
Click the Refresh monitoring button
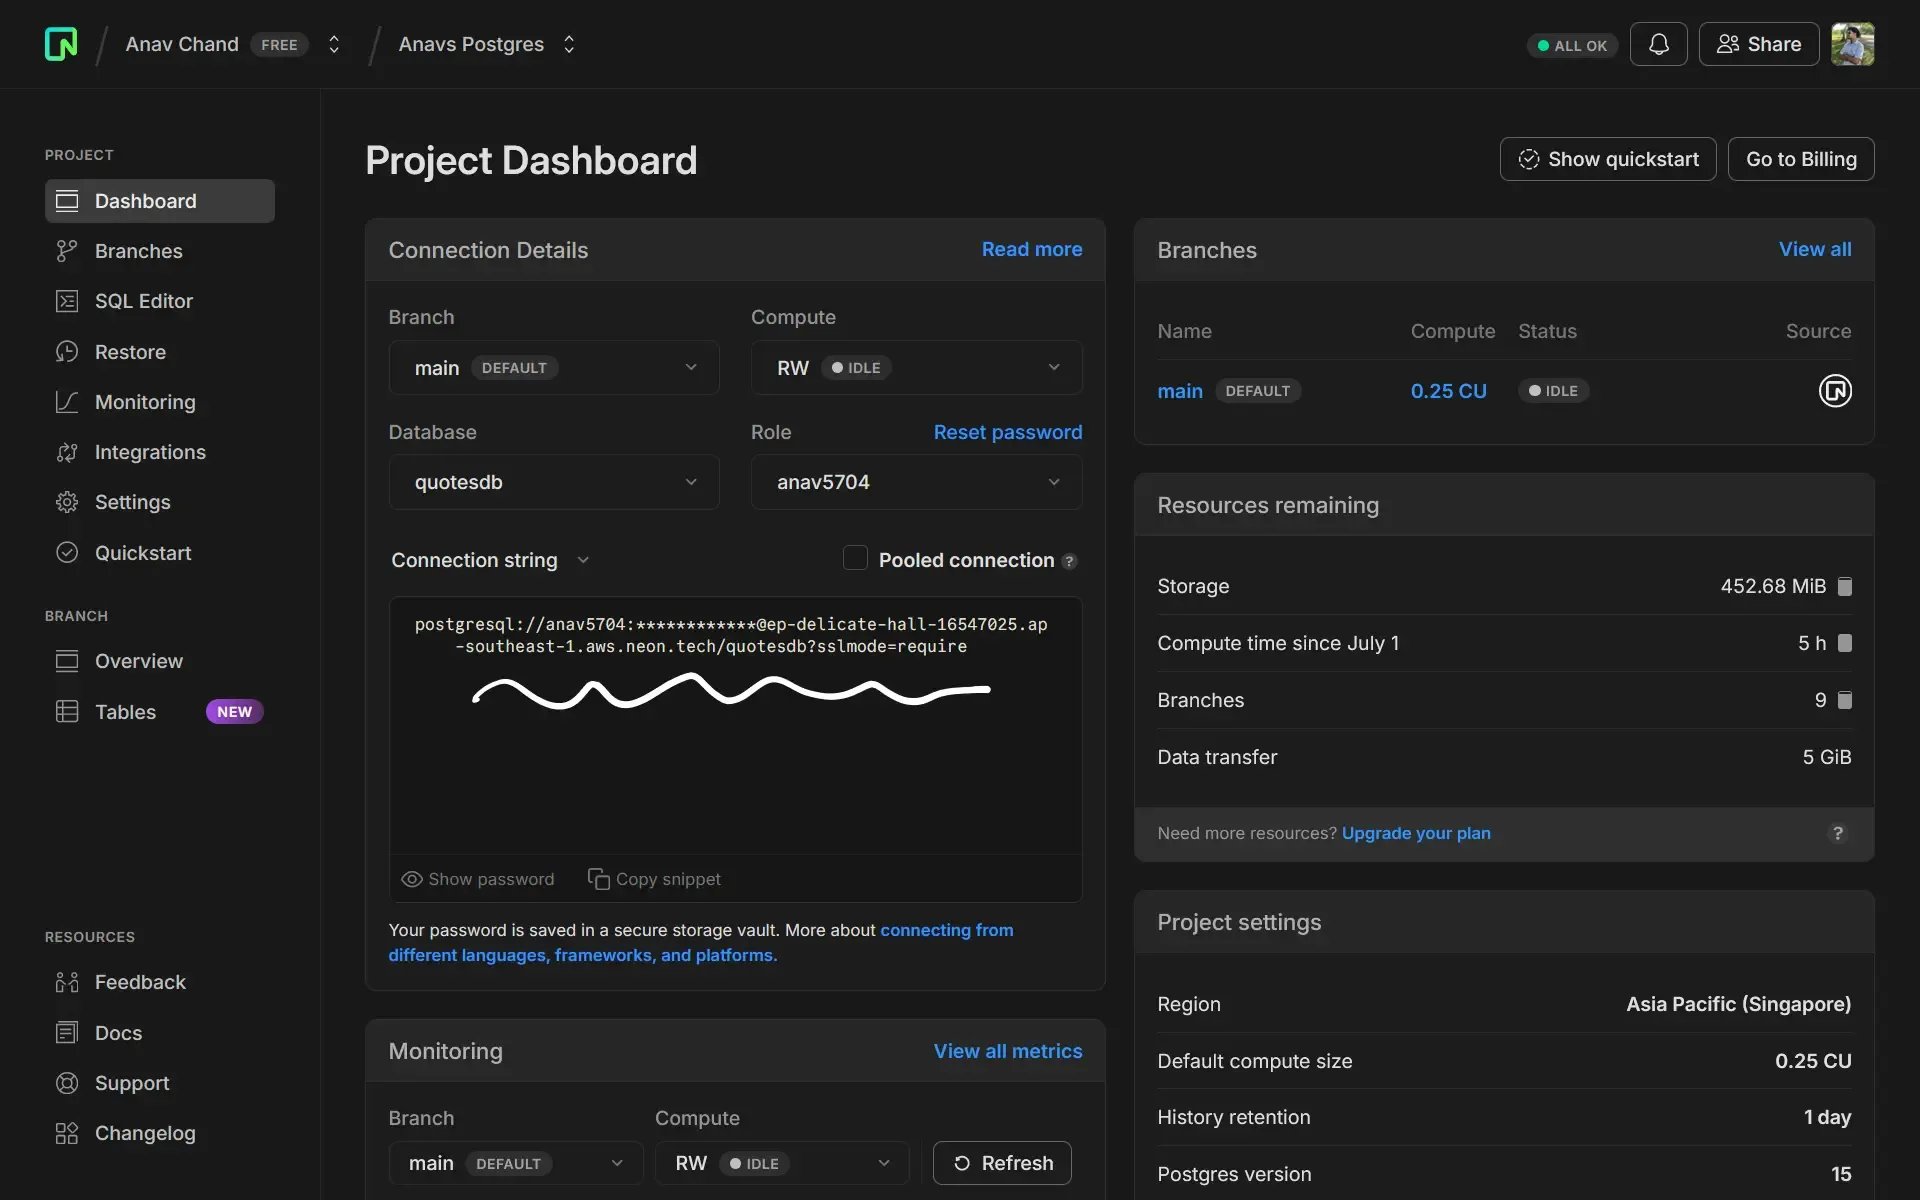pyautogui.click(x=1002, y=1163)
